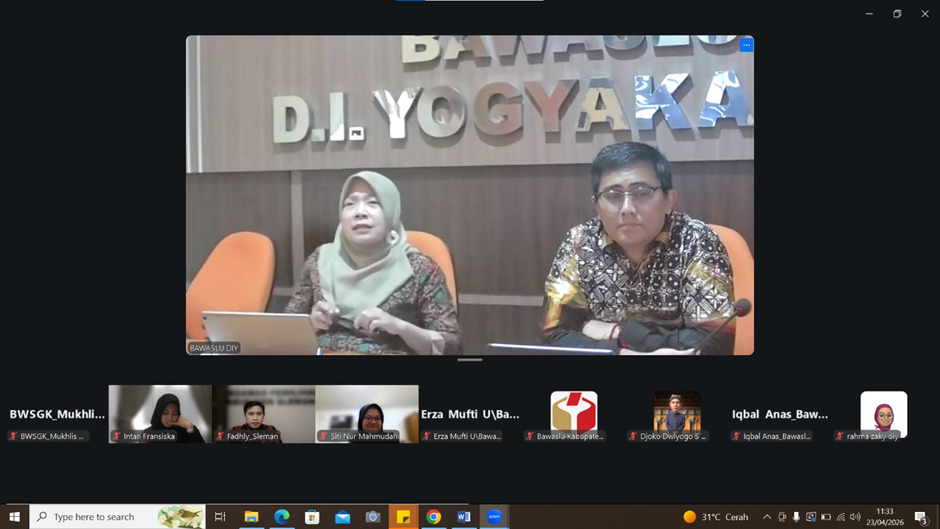The height and width of the screenshot is (529, 940).
Task: Click muted mic icon beside Bawaslu Kabupaten label
Action: (x=530, y=436)
